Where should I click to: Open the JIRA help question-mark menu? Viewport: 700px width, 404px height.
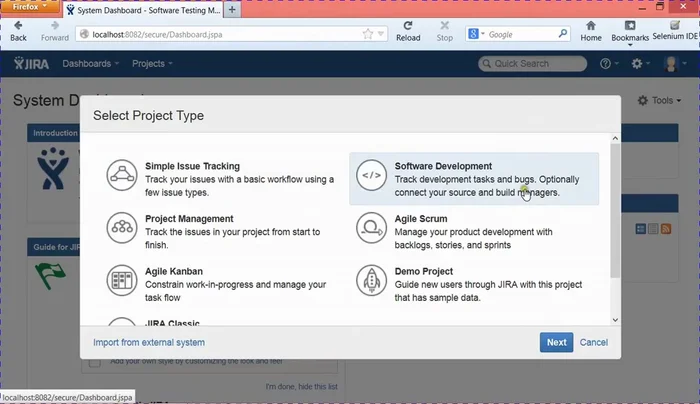[x=605, y=64]
